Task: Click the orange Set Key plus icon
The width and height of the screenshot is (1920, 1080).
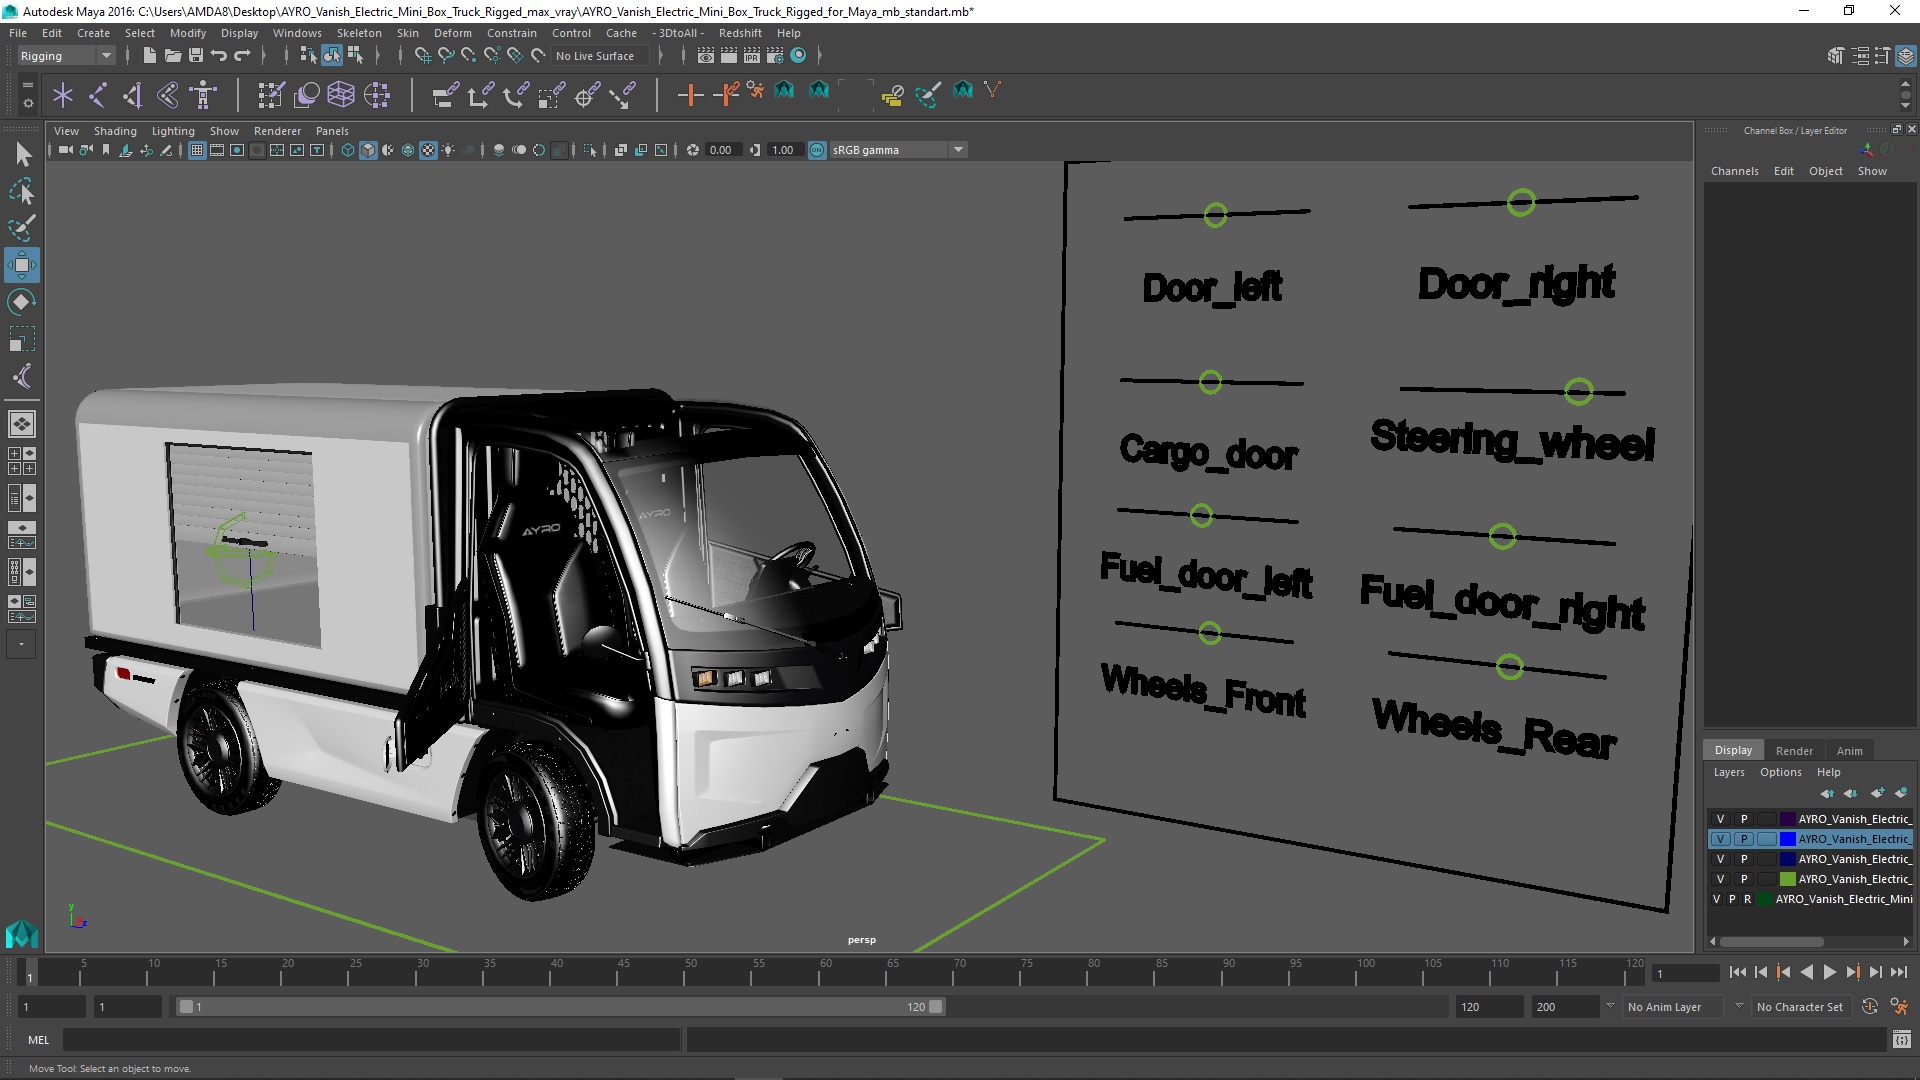Action: tap(689, 95)
